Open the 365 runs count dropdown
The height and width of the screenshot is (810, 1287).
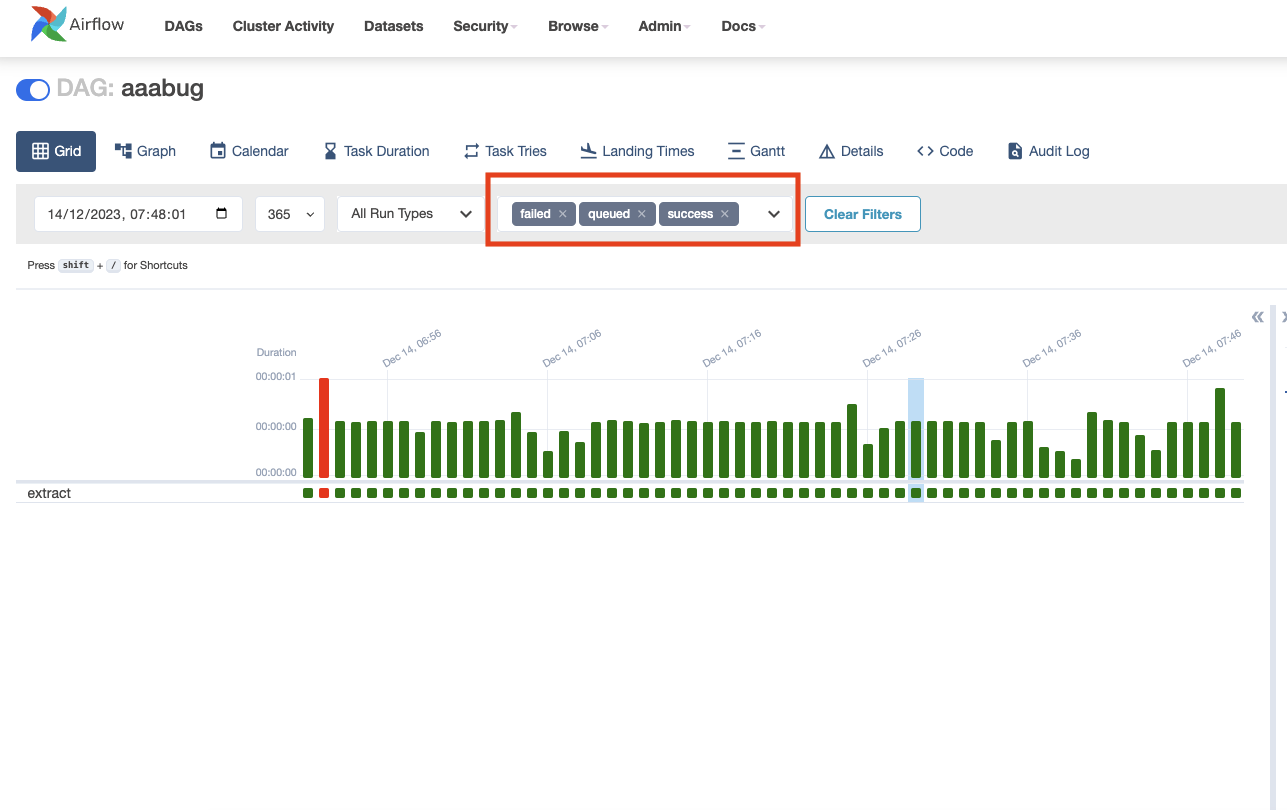click(290, 214)
